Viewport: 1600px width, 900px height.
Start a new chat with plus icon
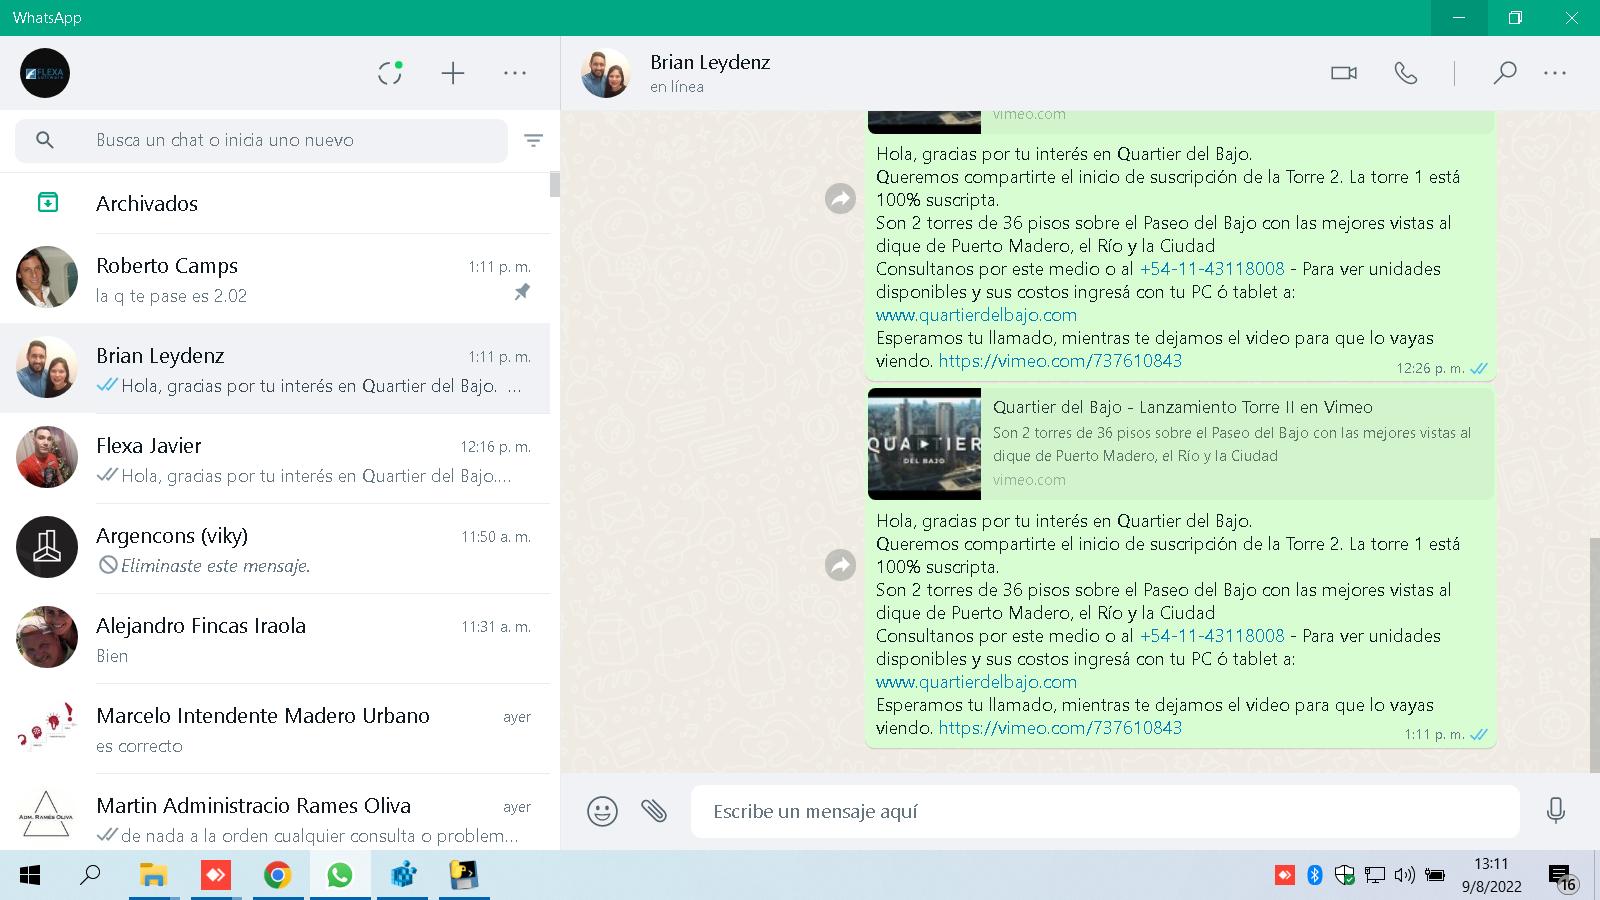[453, 73]
